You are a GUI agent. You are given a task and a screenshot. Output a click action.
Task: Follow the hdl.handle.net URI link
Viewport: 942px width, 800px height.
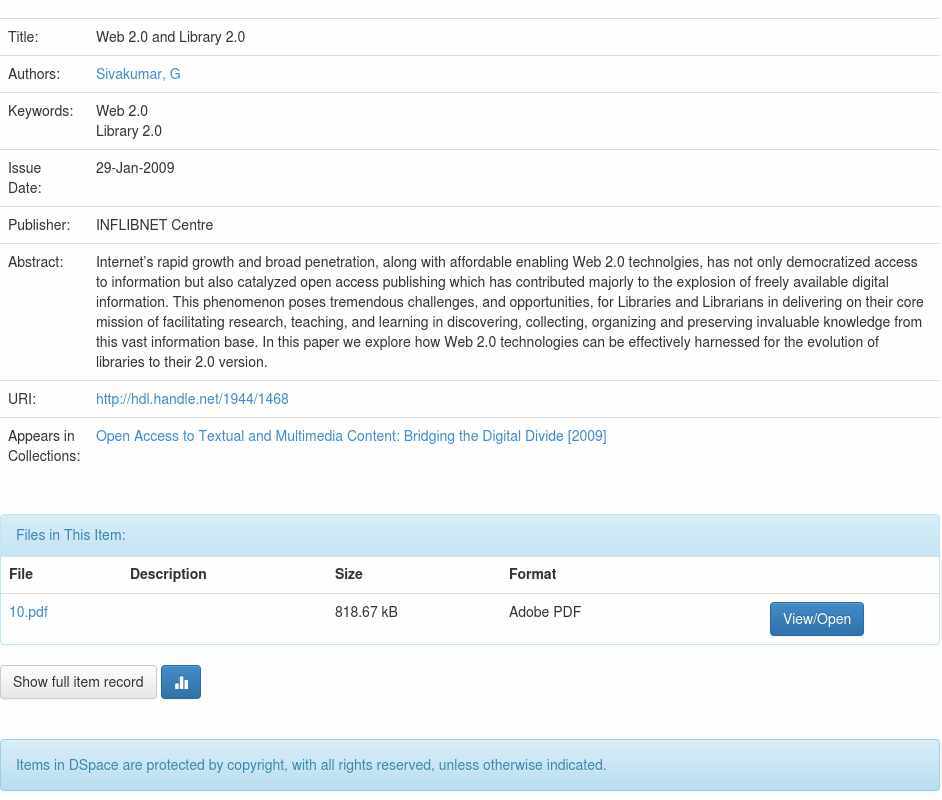tap(192, 399)
